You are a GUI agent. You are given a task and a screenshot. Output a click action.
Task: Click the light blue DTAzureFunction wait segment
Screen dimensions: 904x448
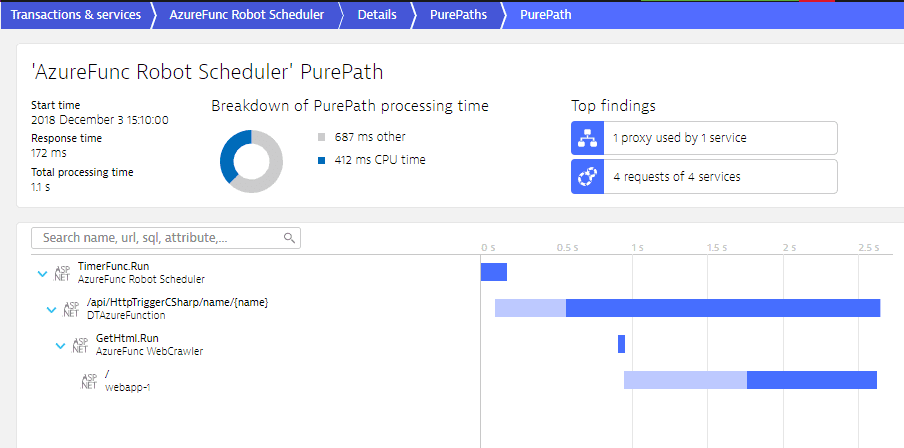(x=530, y=308)
